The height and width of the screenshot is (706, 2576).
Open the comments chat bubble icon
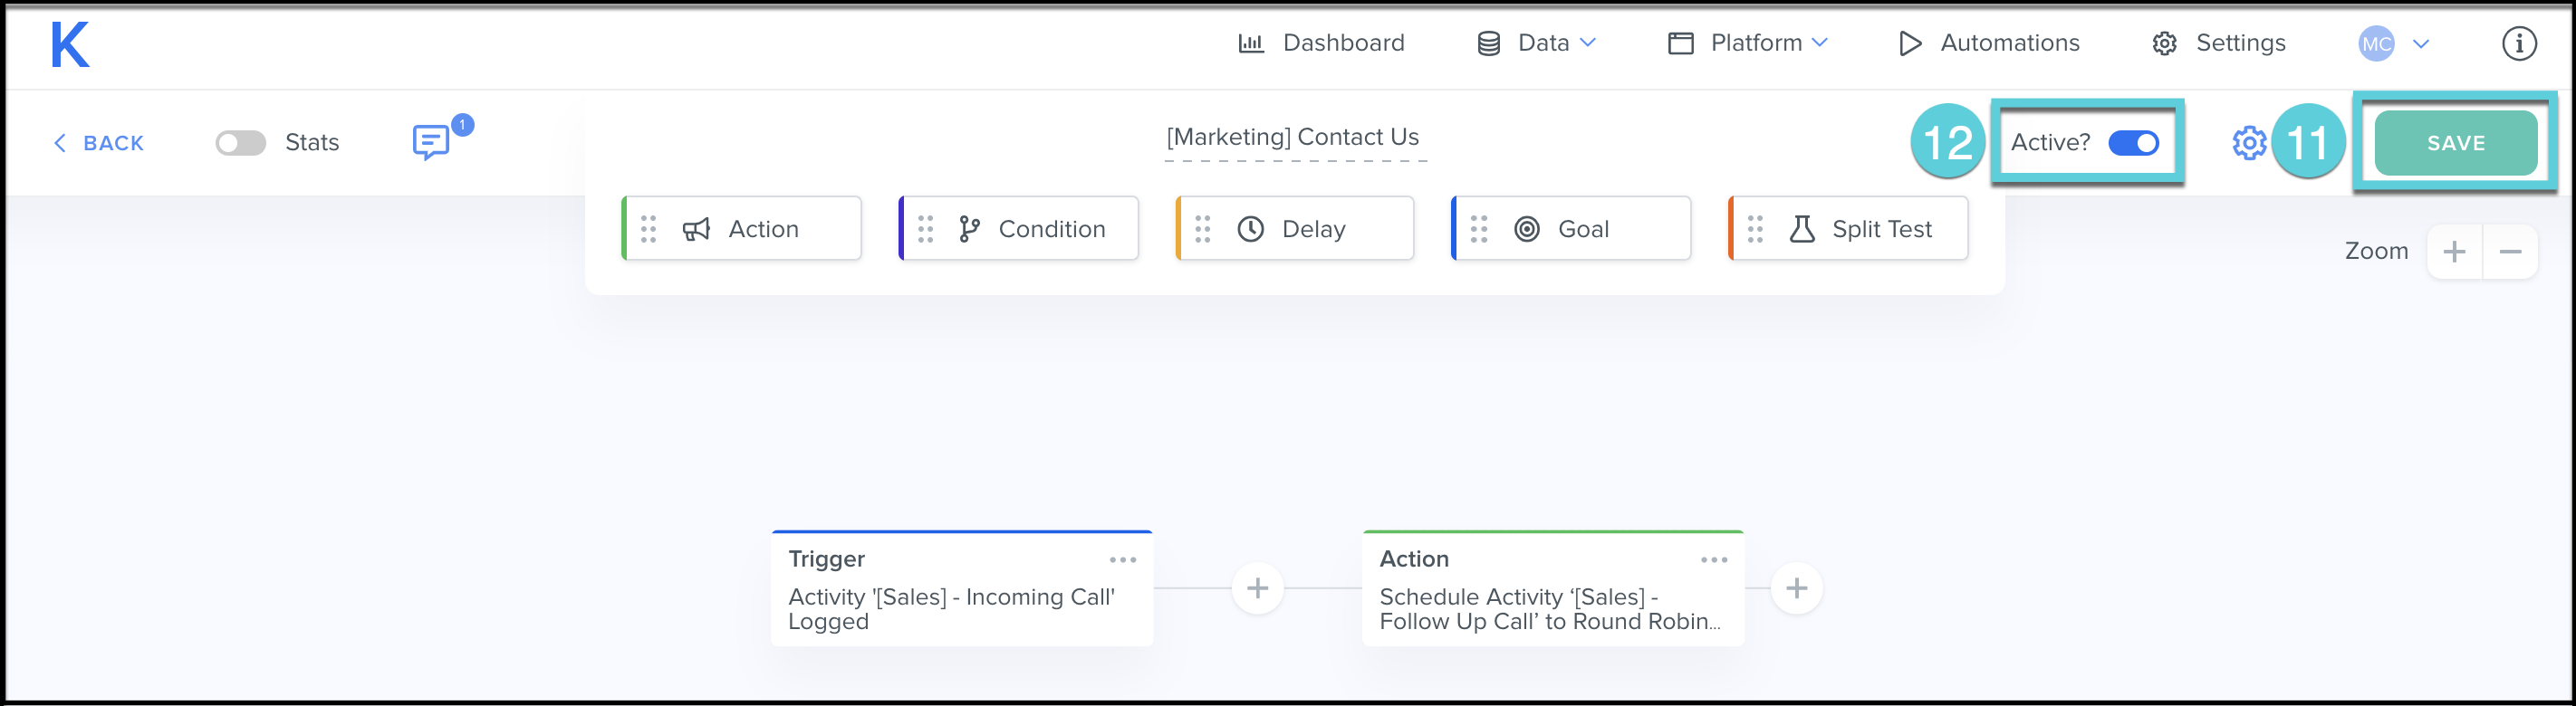431,142
